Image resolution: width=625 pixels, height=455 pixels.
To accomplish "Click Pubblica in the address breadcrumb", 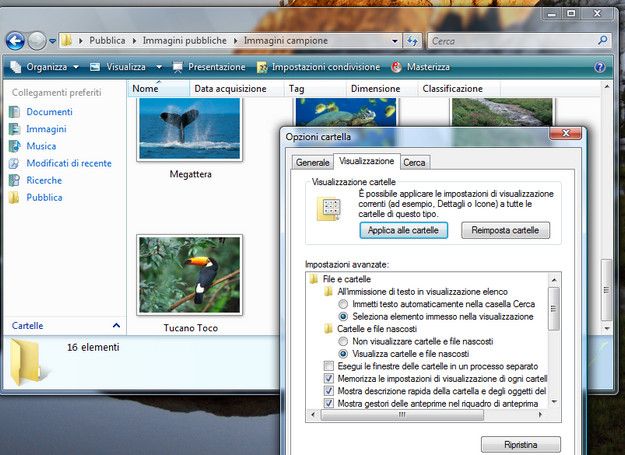I will 107,41.
